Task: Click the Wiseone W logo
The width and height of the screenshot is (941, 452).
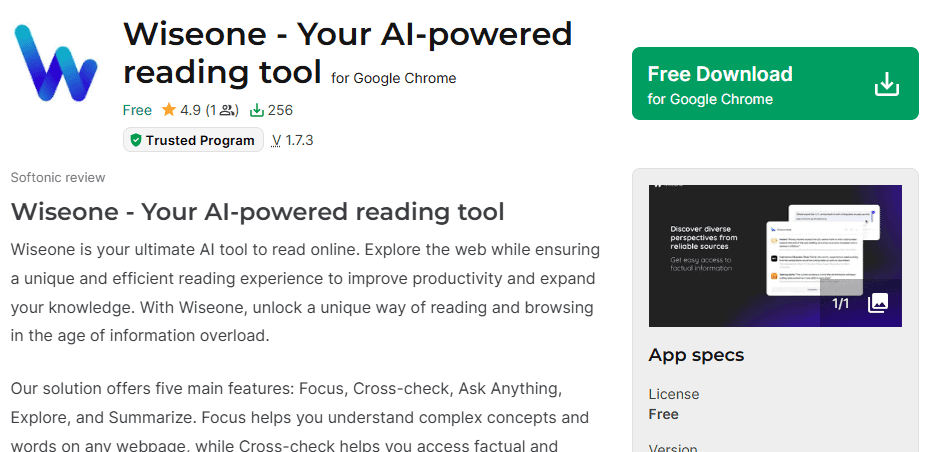Action: pyautogui.click(x=55, y=62)
